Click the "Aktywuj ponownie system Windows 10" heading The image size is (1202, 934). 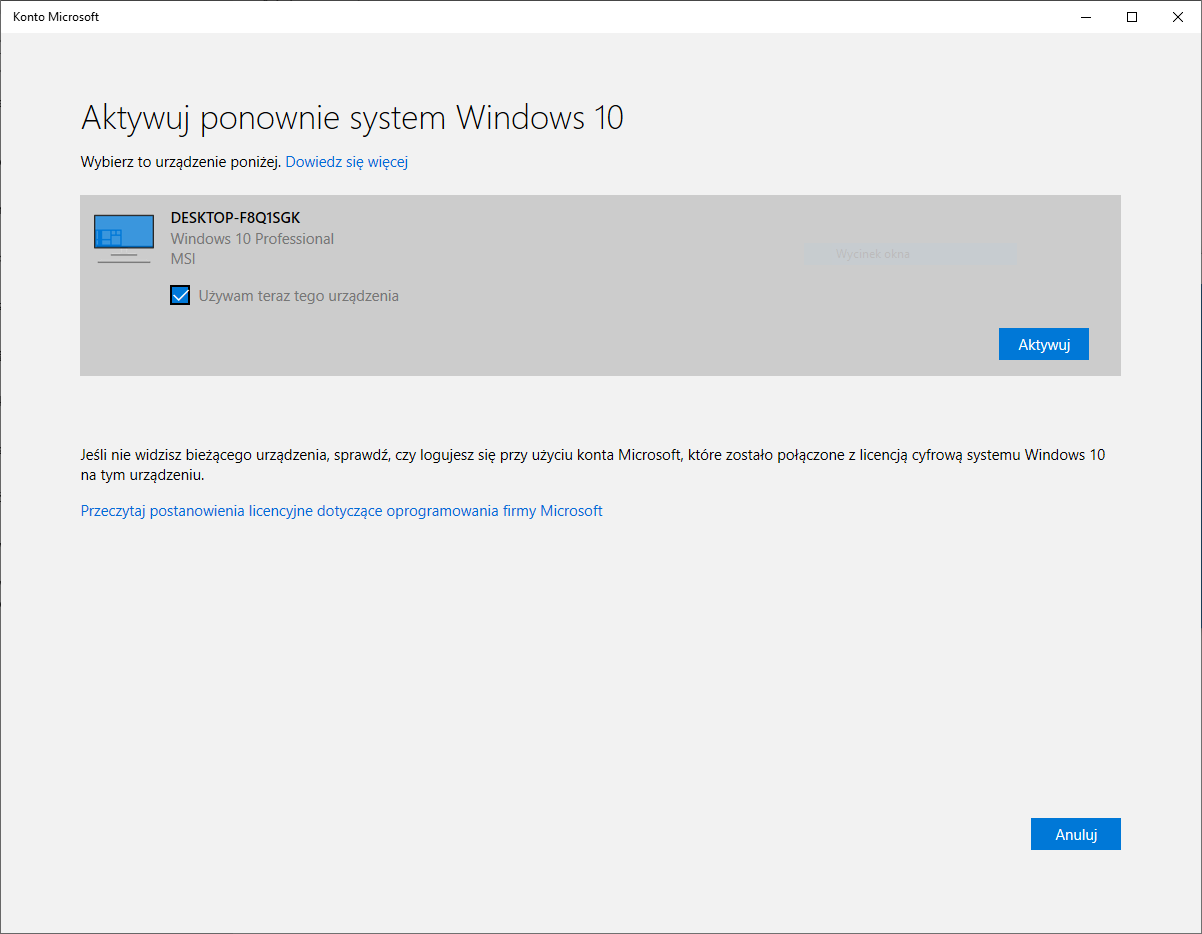tap(352, 118)
